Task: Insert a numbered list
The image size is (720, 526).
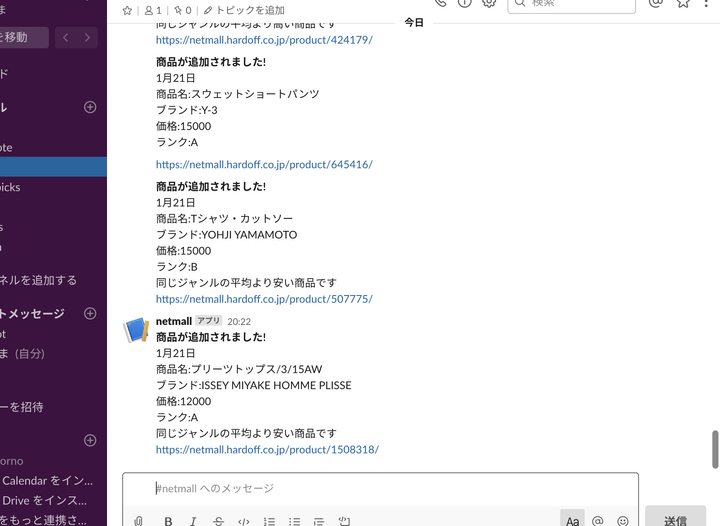Action: pyautogui.click(x=269, y=521)
